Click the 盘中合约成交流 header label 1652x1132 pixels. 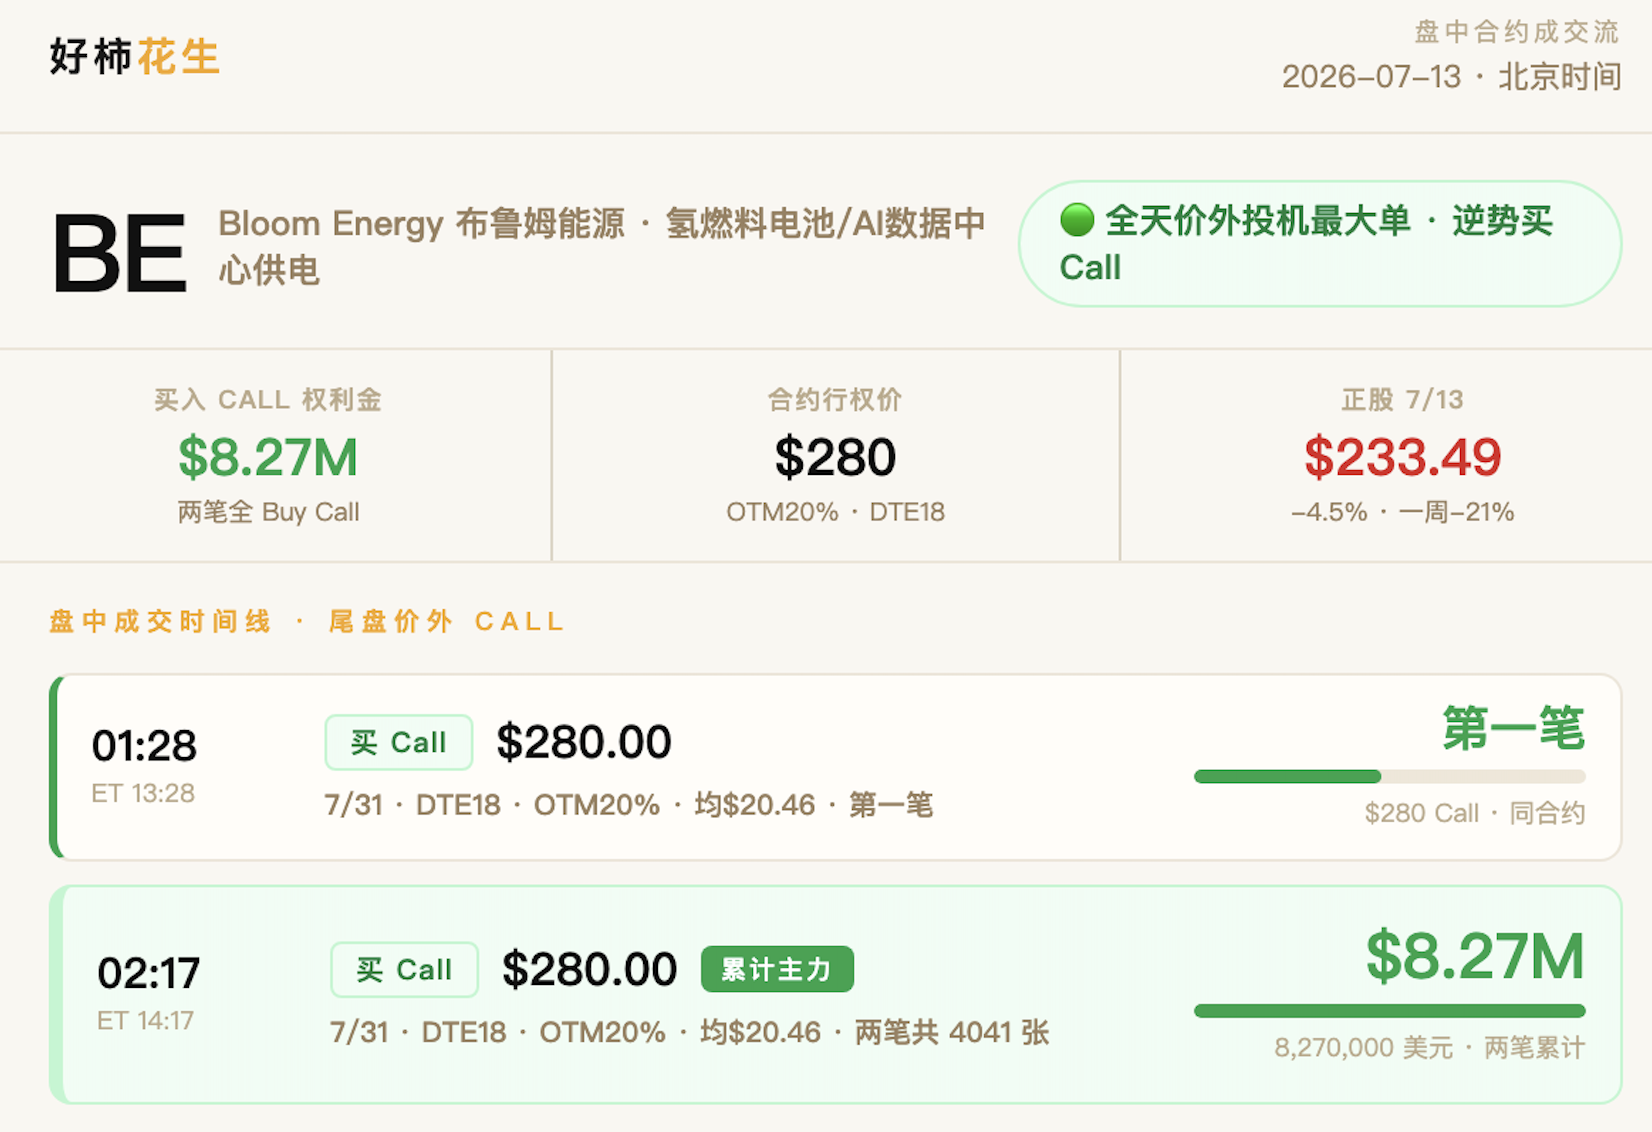pyautogui.click(x=1517, y=32)
